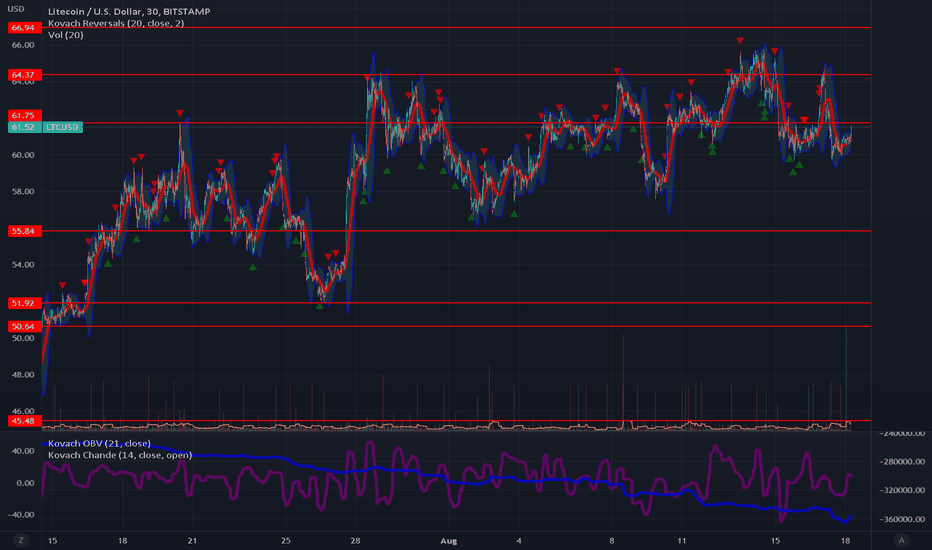
Task: Click the LTCUSD 61.52 current price label
Action: click(45, 127)
